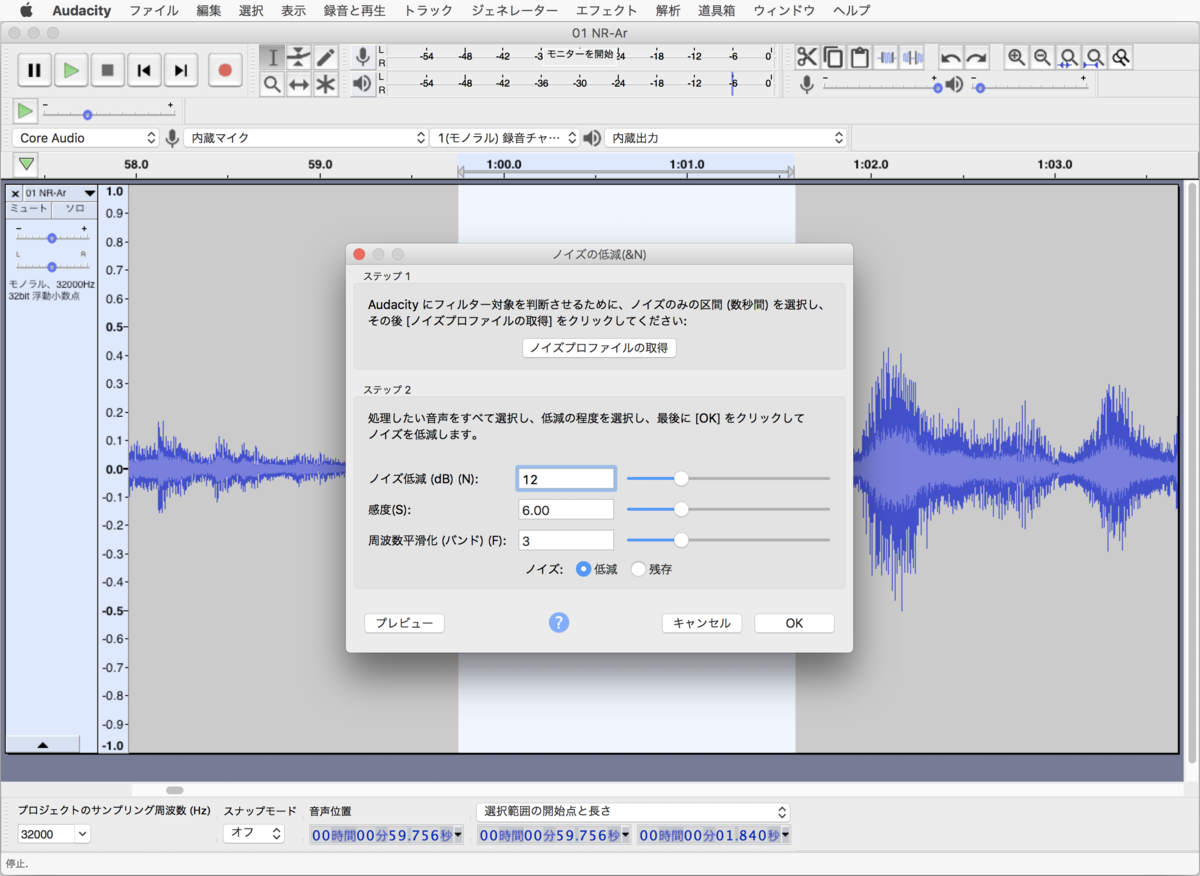Open the 解析 menu
Viewport: 1200px width, 876px height.
[668, 11]
